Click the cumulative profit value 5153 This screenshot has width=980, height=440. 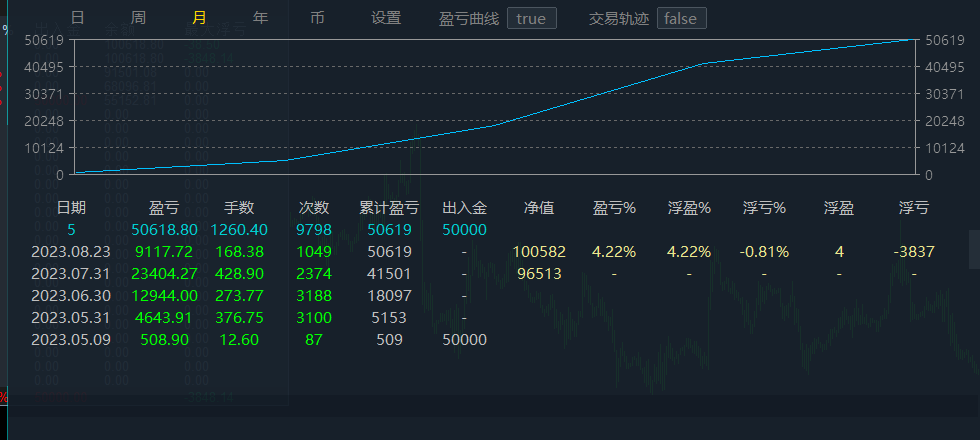pos(389,318)
